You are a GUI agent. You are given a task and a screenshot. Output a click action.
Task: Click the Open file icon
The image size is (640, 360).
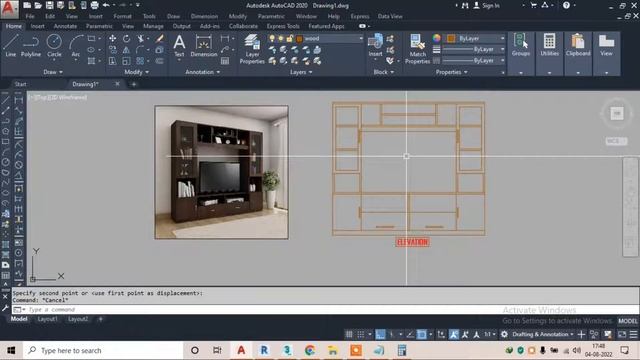pos(38,5)
